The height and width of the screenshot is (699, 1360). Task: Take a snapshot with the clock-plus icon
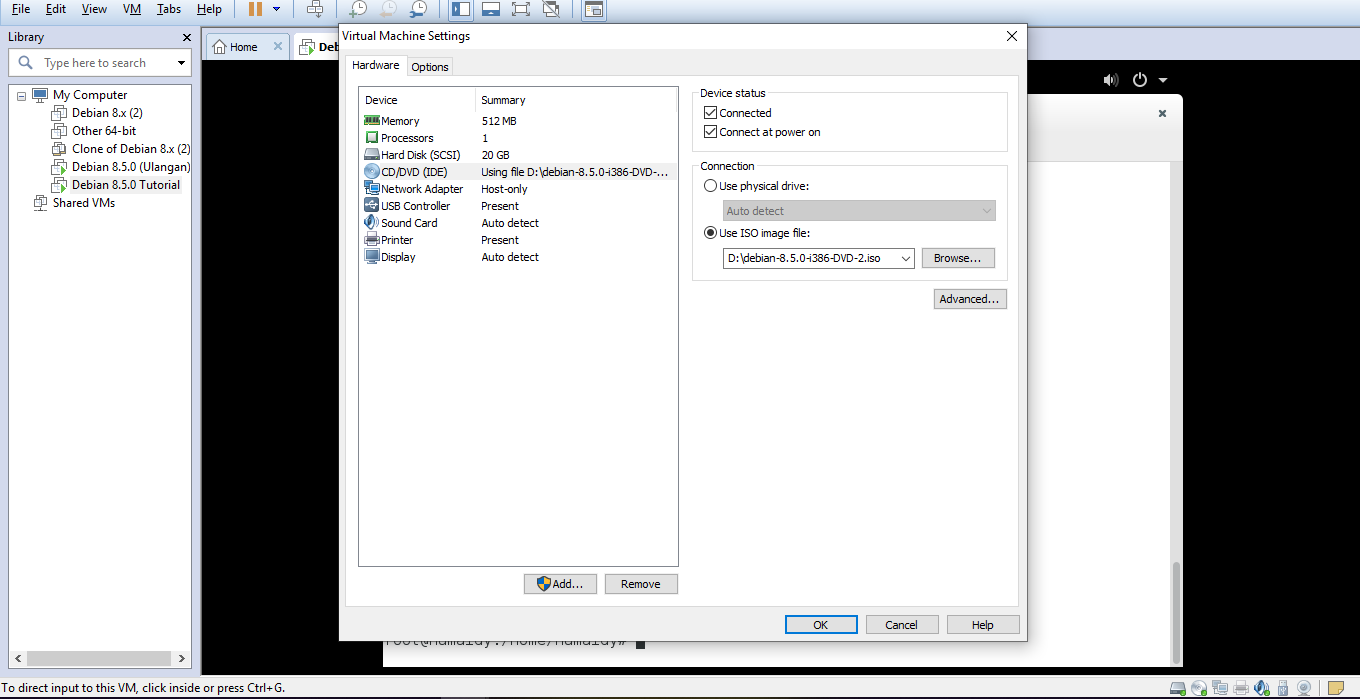[x=358, y=10]
